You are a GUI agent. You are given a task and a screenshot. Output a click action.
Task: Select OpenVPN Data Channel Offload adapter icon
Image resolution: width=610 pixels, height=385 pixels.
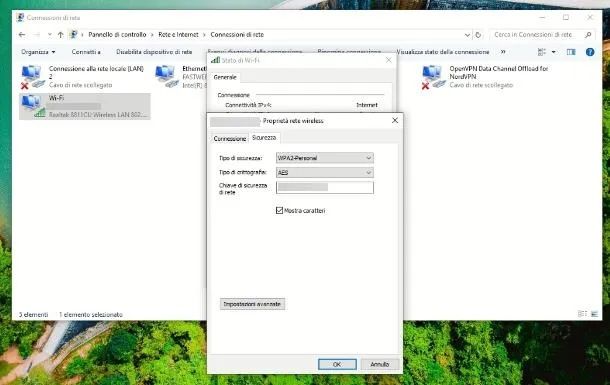(x=433, y=77)
